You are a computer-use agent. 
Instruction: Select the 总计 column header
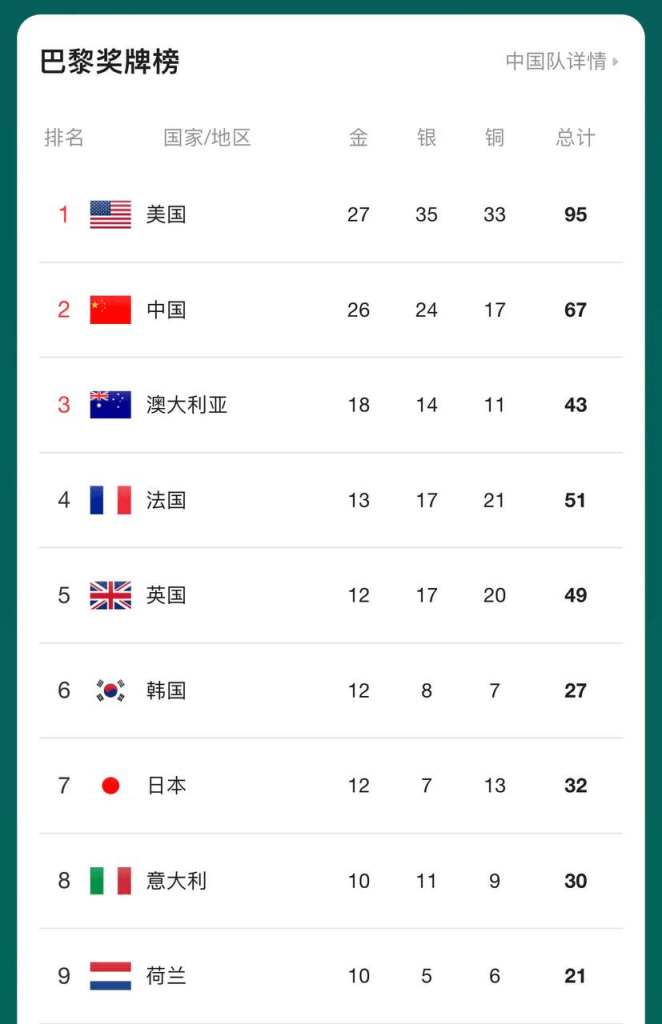pyautogui.click(x=575, y=138)
